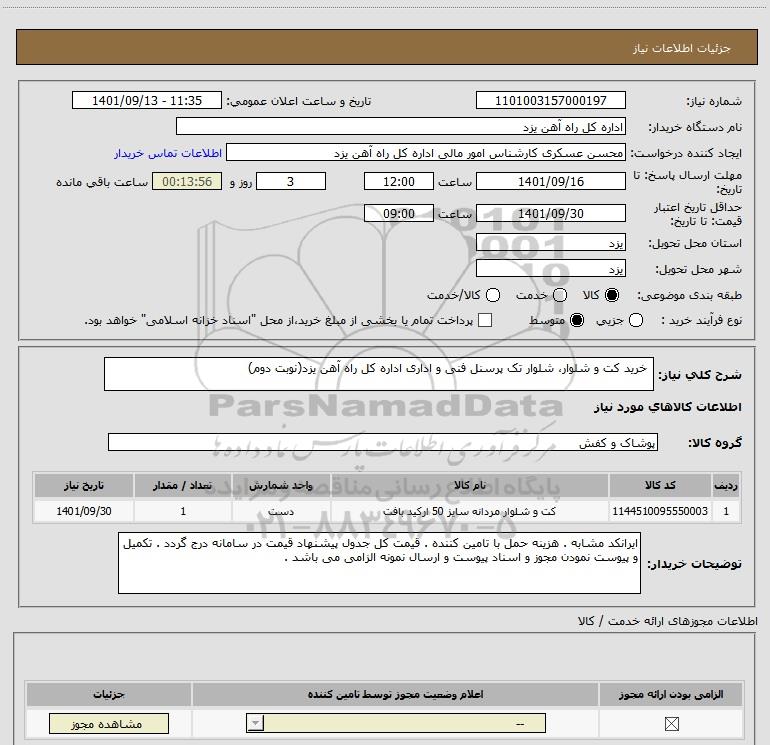
Task: Click need date cell 1401/09/30 in table
Action: pyautogui.click(x=84, y=511)
